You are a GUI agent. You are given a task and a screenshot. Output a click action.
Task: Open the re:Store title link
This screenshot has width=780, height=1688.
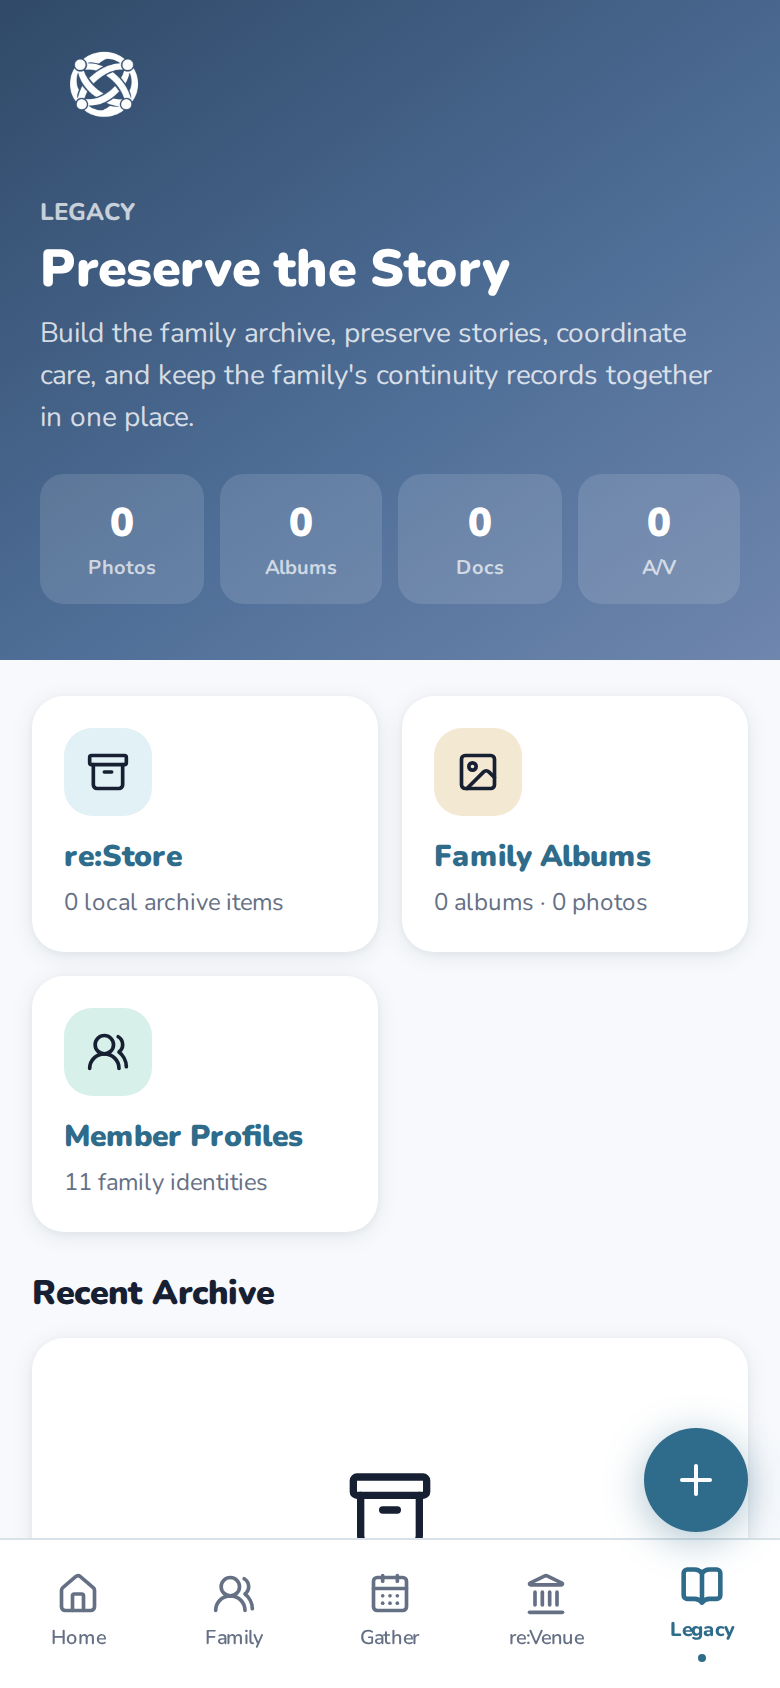coord(123,856)
